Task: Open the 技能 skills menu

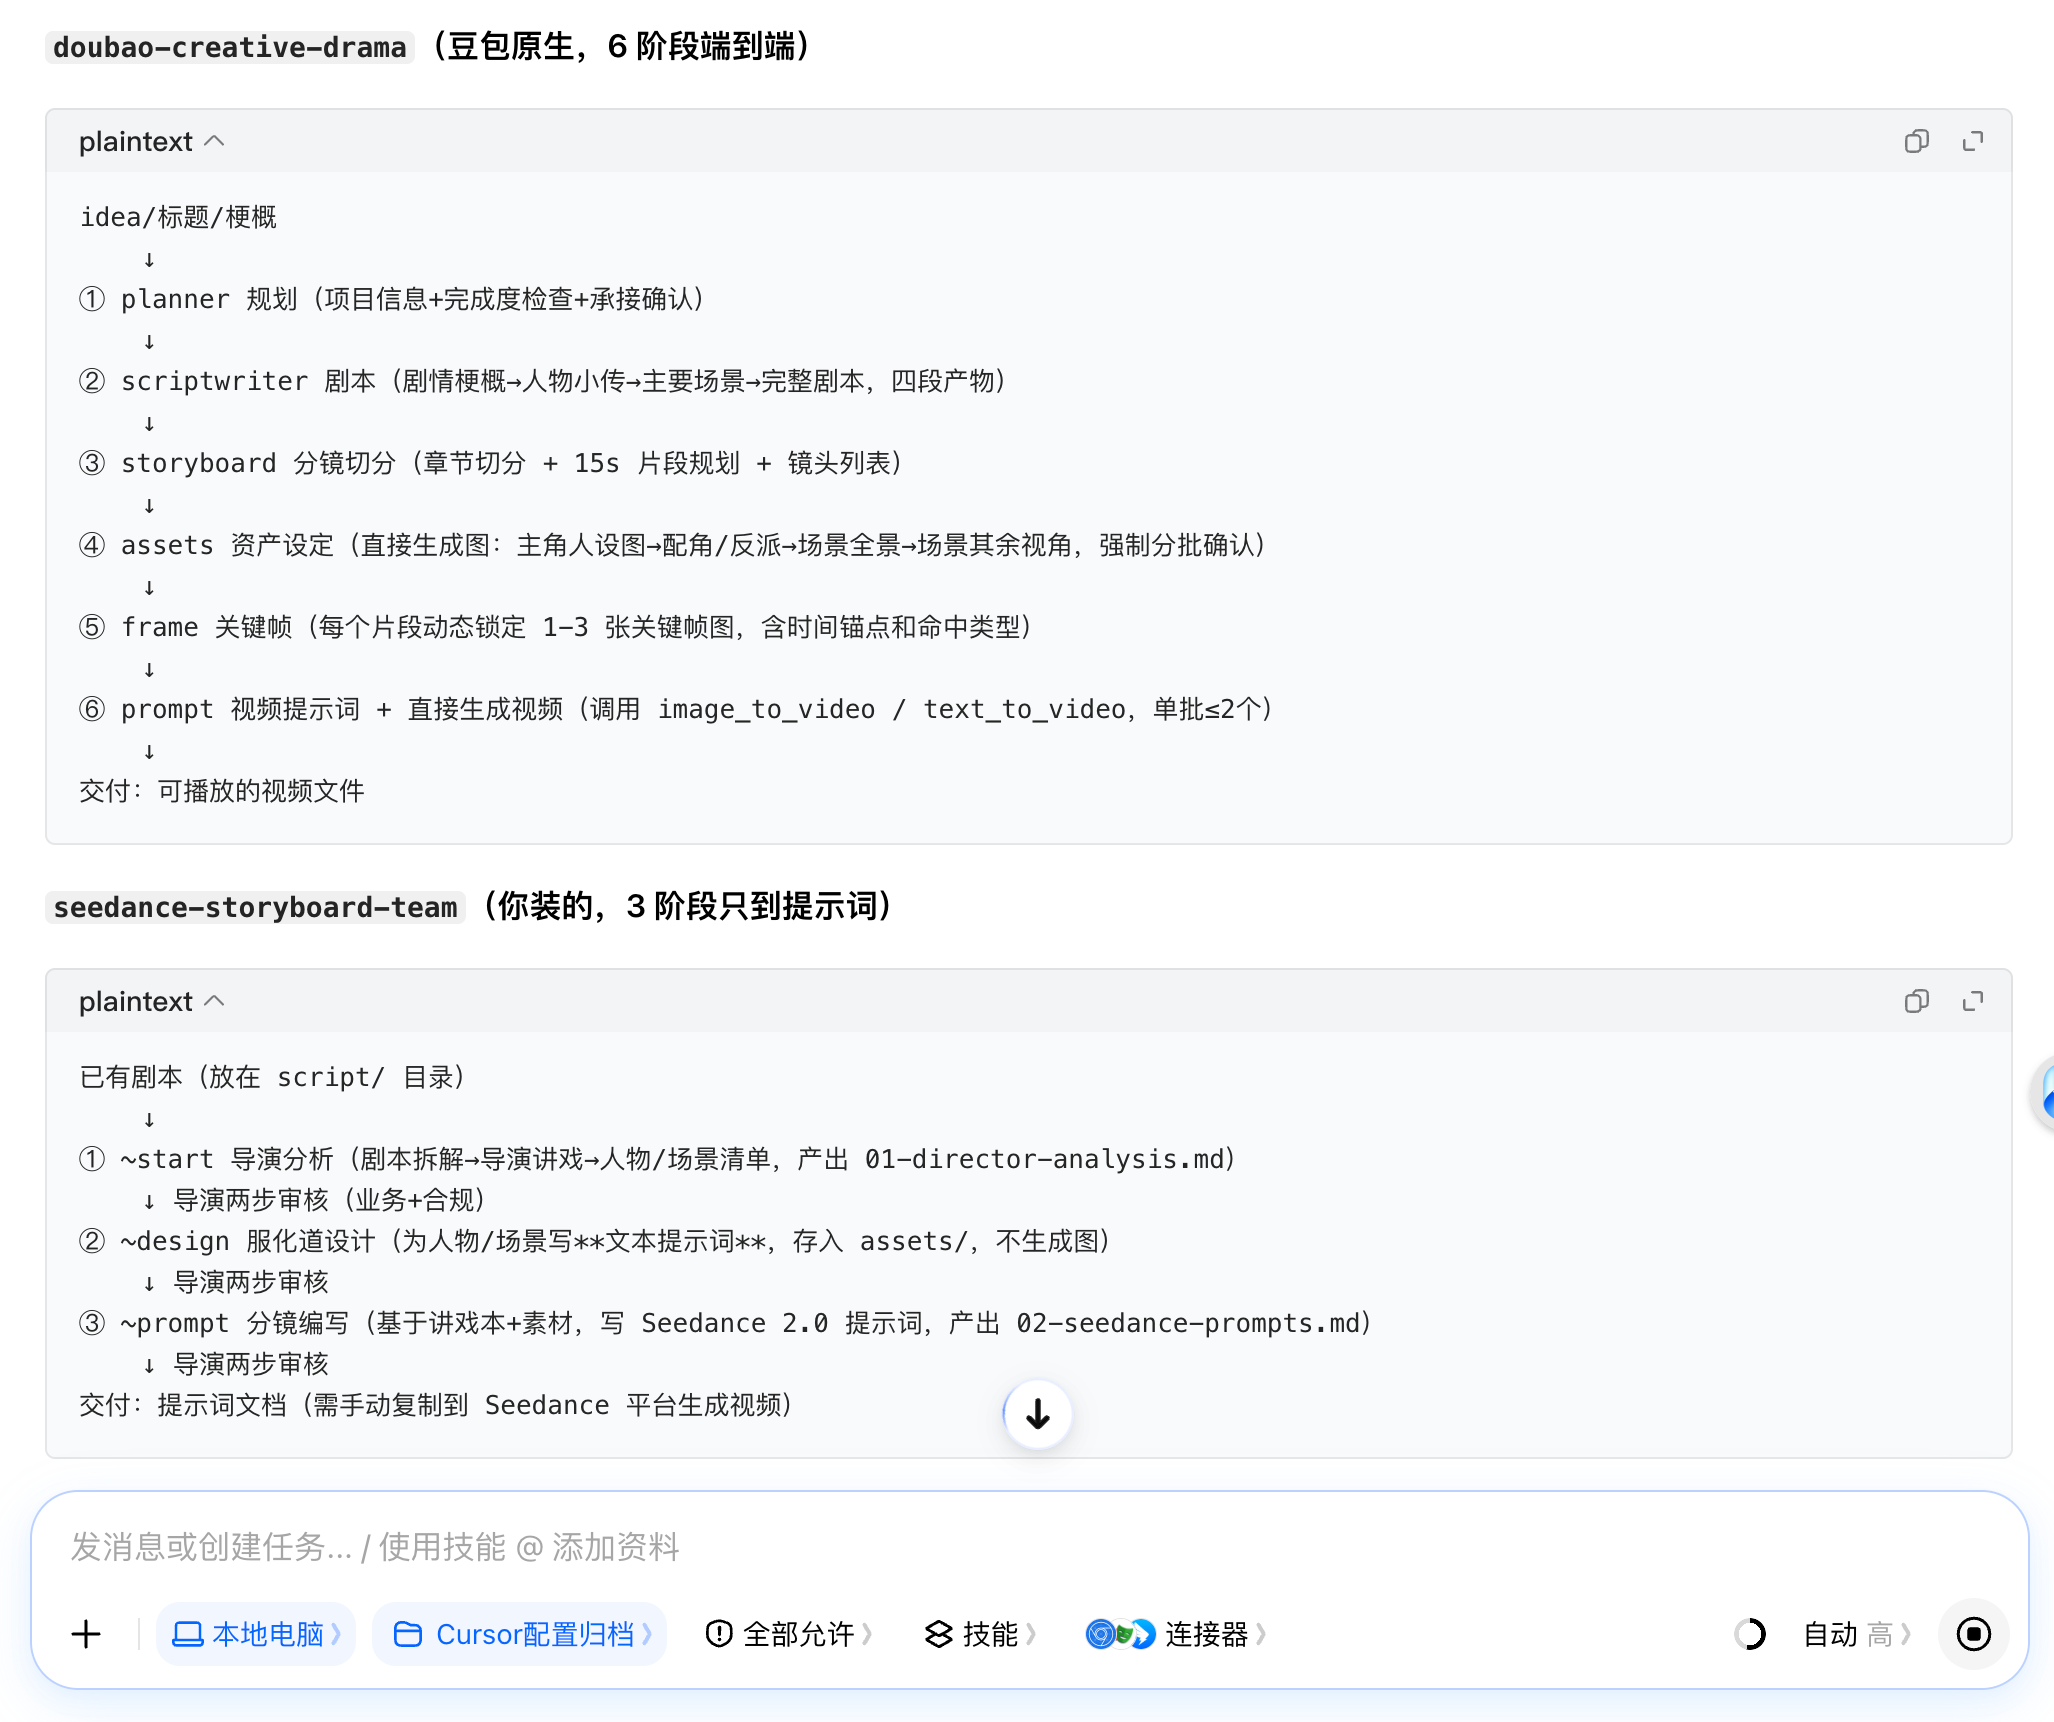Action: [x=981, y=1634]
